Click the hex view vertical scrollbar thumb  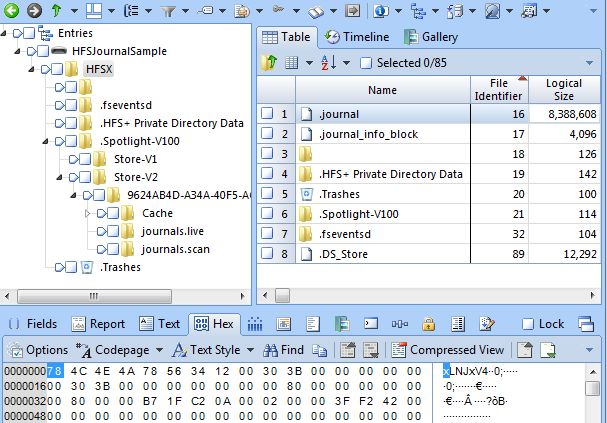click(x=592, y=388)
